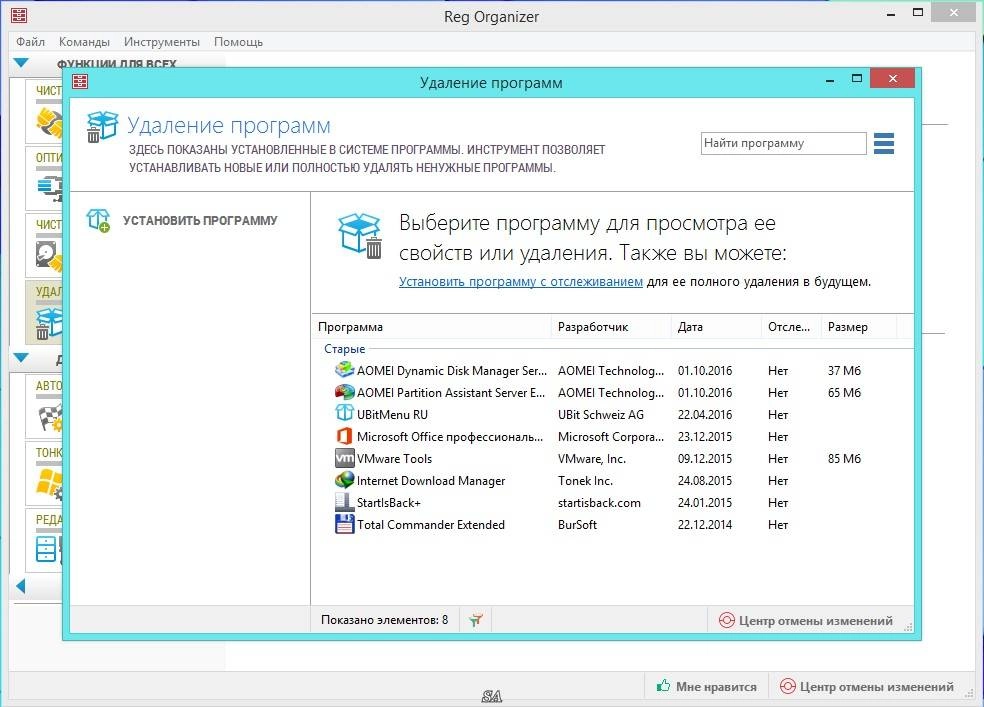Collapse the 'Функции для всех' section arrow
984x707 pixels.
click(x=21, y=63)
